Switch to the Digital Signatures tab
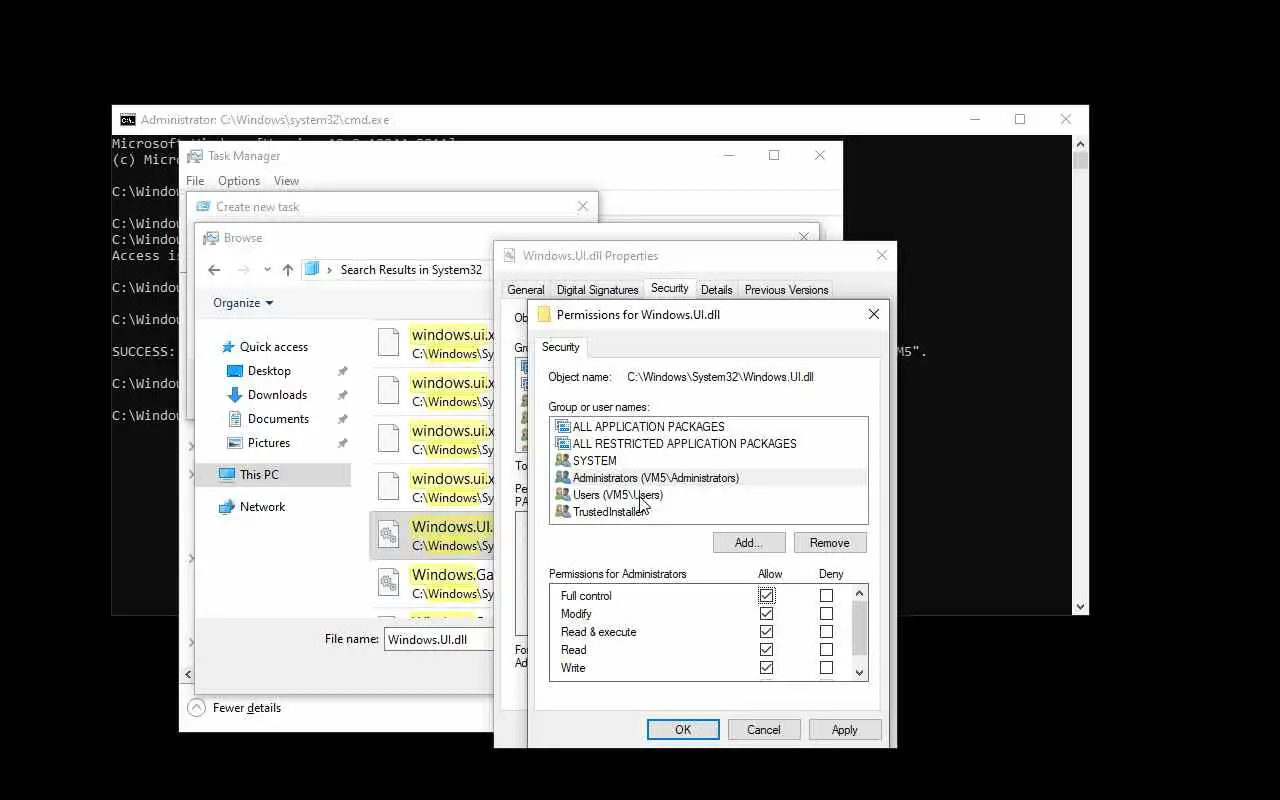The height and width of the screenshot is (800, 1280). click(597, 290)
